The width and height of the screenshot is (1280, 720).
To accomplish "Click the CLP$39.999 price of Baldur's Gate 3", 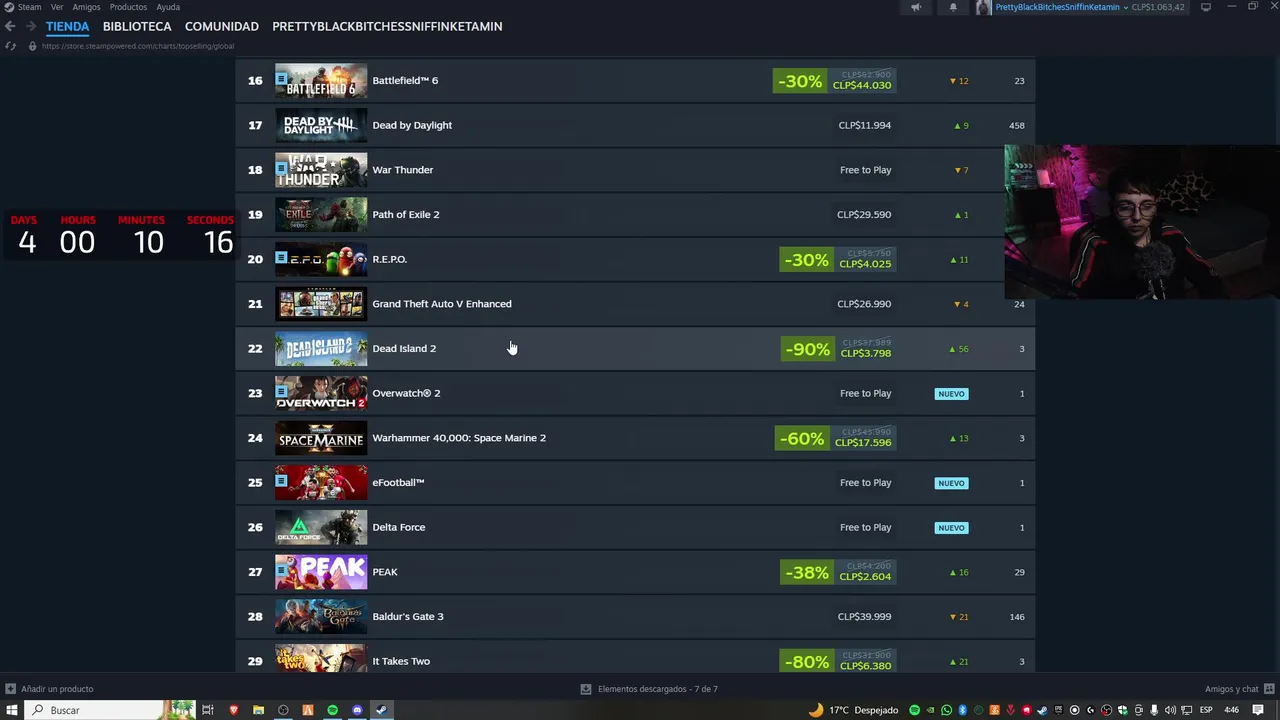I will [x=864, y=616].
